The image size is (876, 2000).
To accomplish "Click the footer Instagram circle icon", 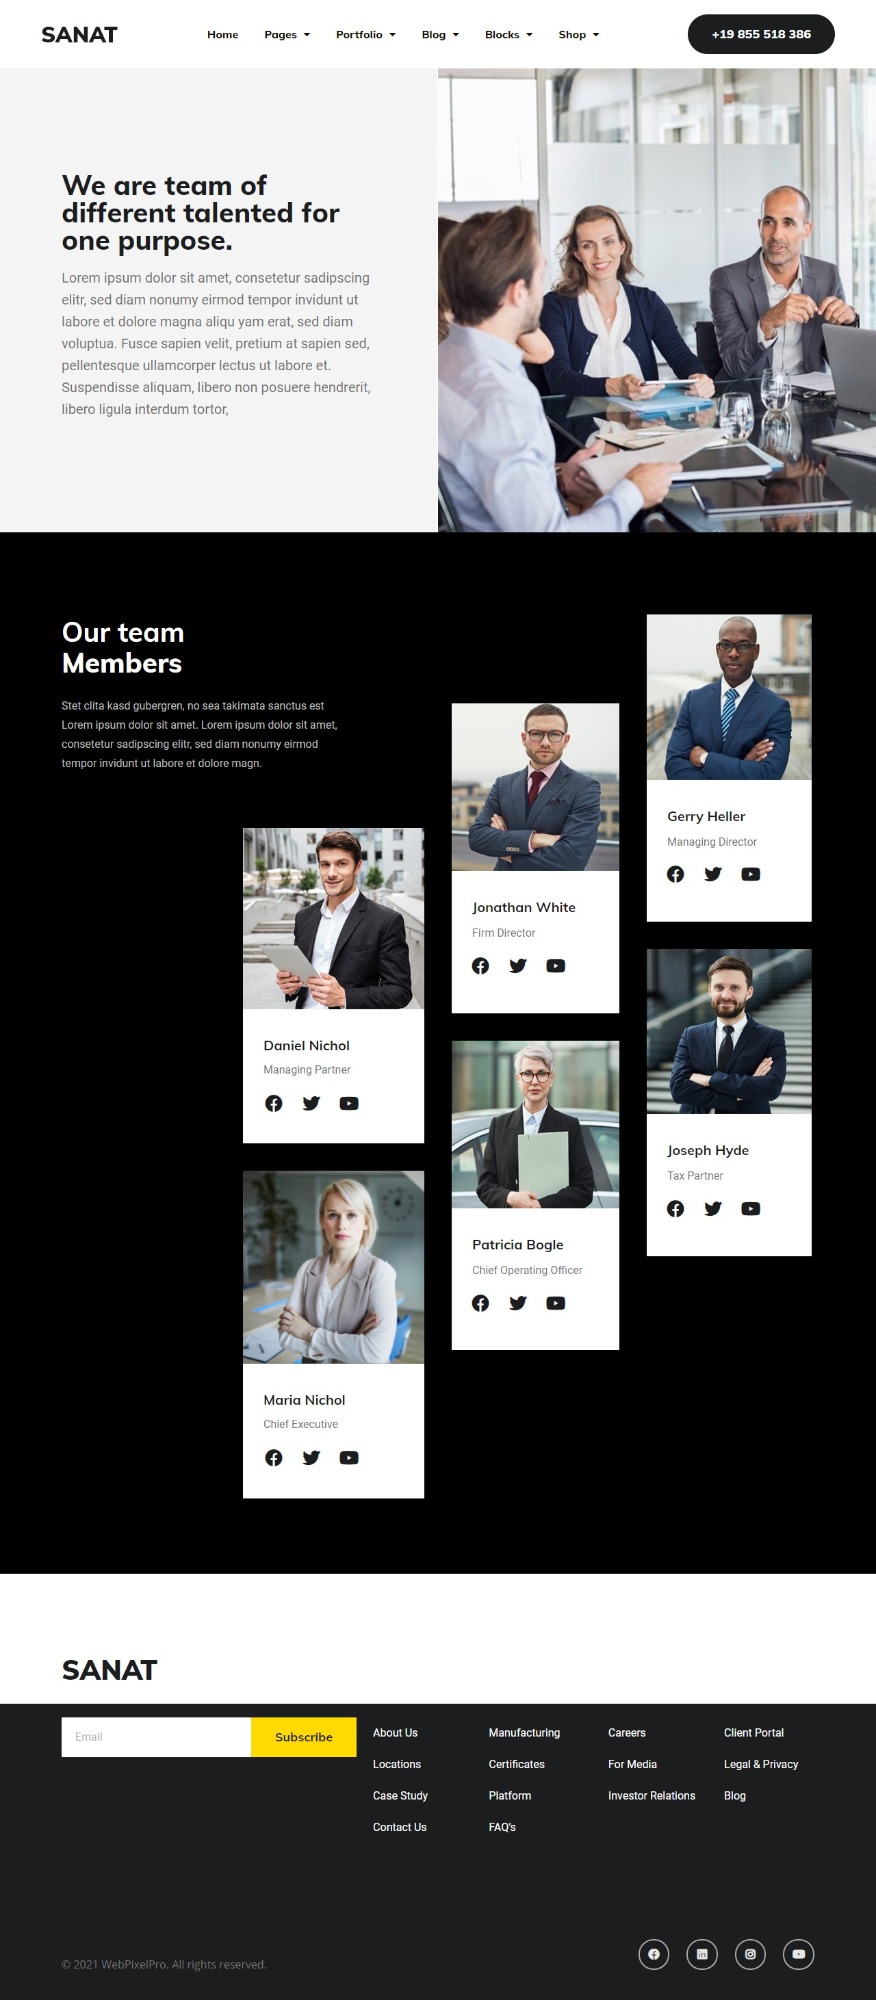I will tap(750, 1954).
